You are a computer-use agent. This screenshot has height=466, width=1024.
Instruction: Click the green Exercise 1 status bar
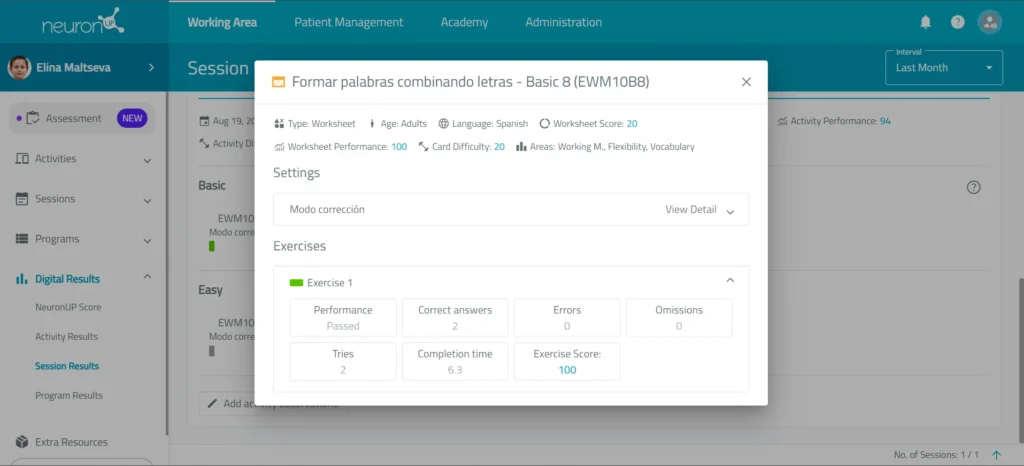click(296, 283)
